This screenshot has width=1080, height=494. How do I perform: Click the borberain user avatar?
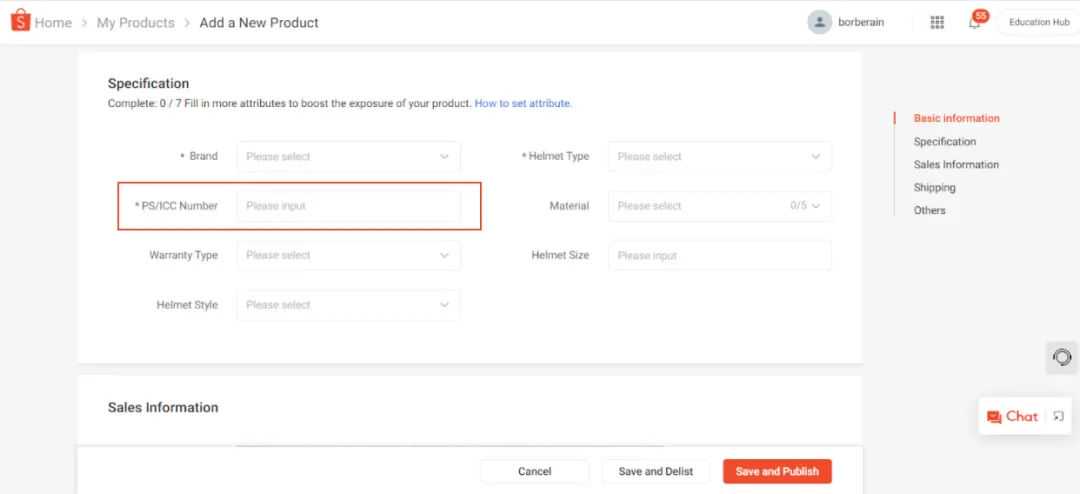pyautogui.click(x=819, y=22)
